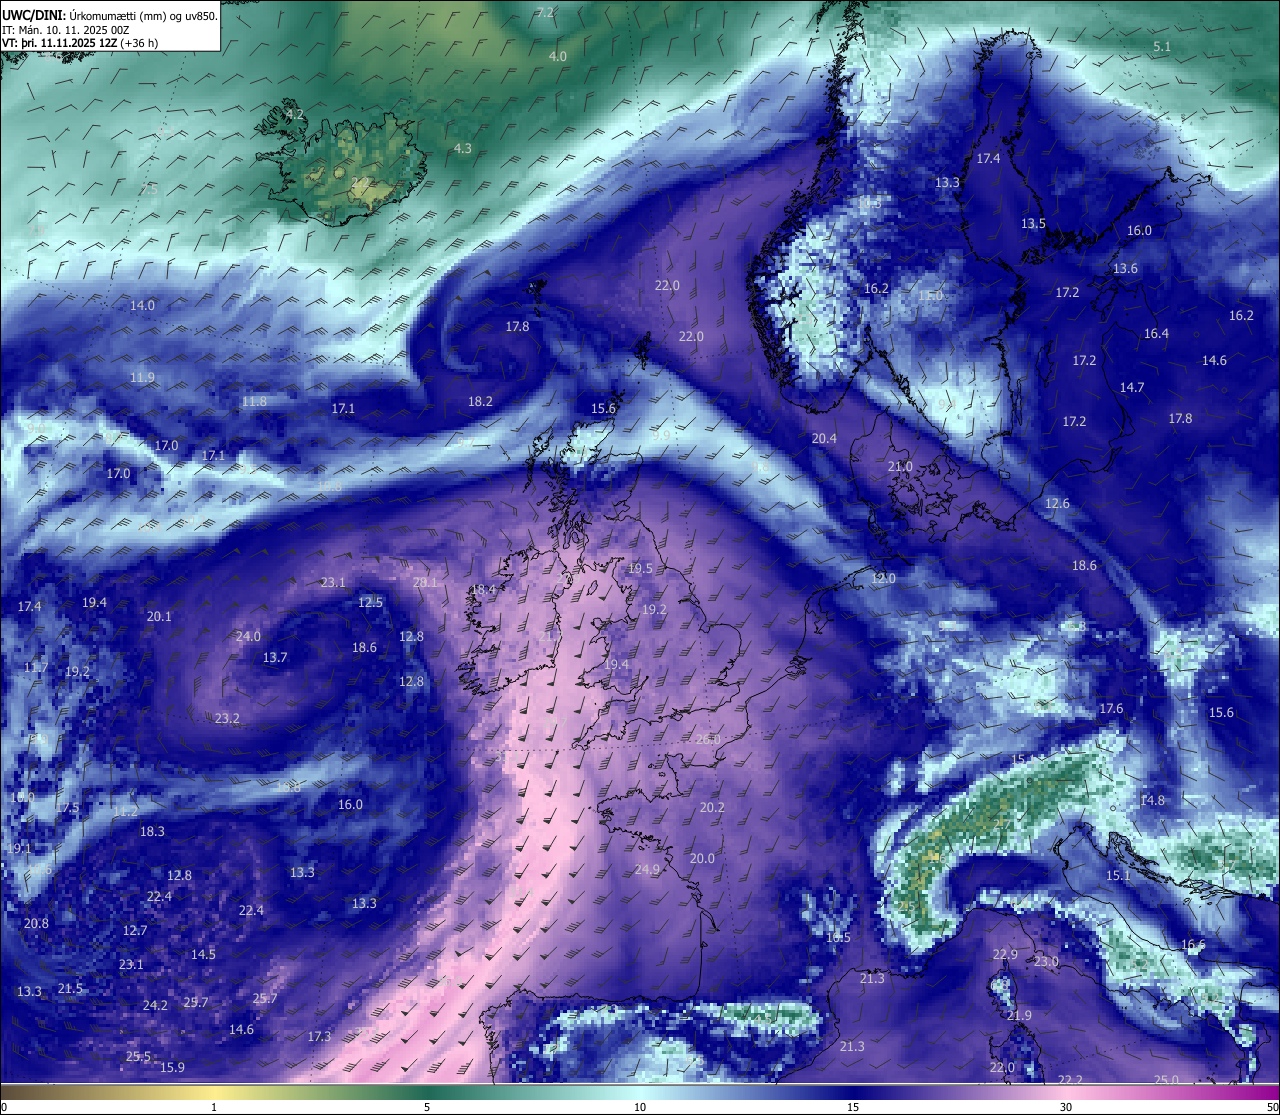Select the 20.4 value over the North Sea

pos(824,439)
